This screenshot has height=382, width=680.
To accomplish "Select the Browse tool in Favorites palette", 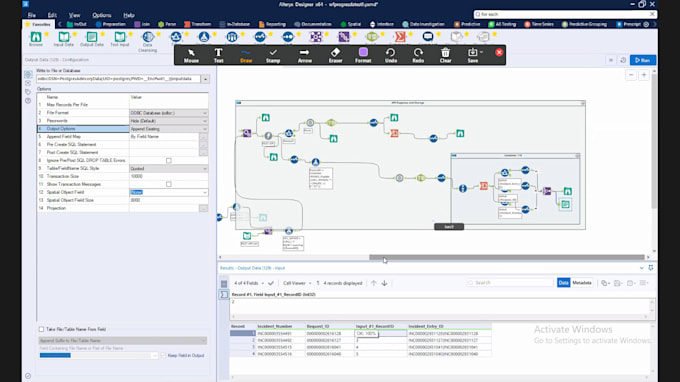I will click(x=36, y=37).
